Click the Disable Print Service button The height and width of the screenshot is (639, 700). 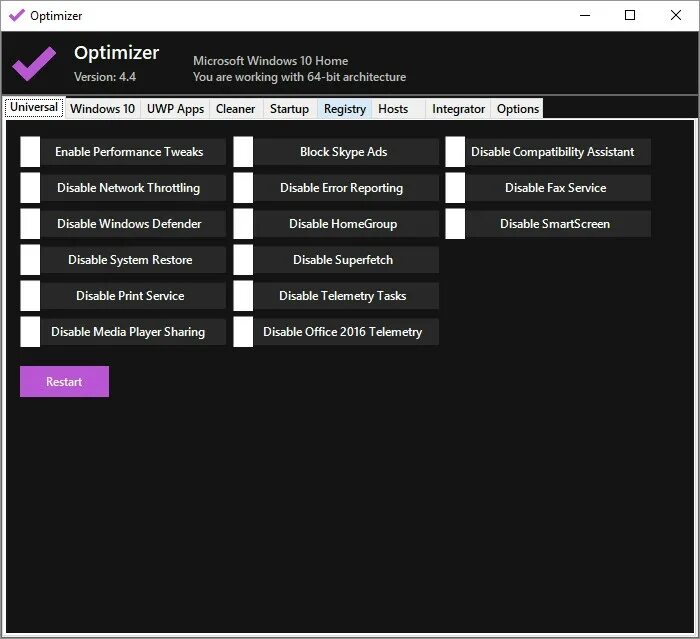(133, 296)
